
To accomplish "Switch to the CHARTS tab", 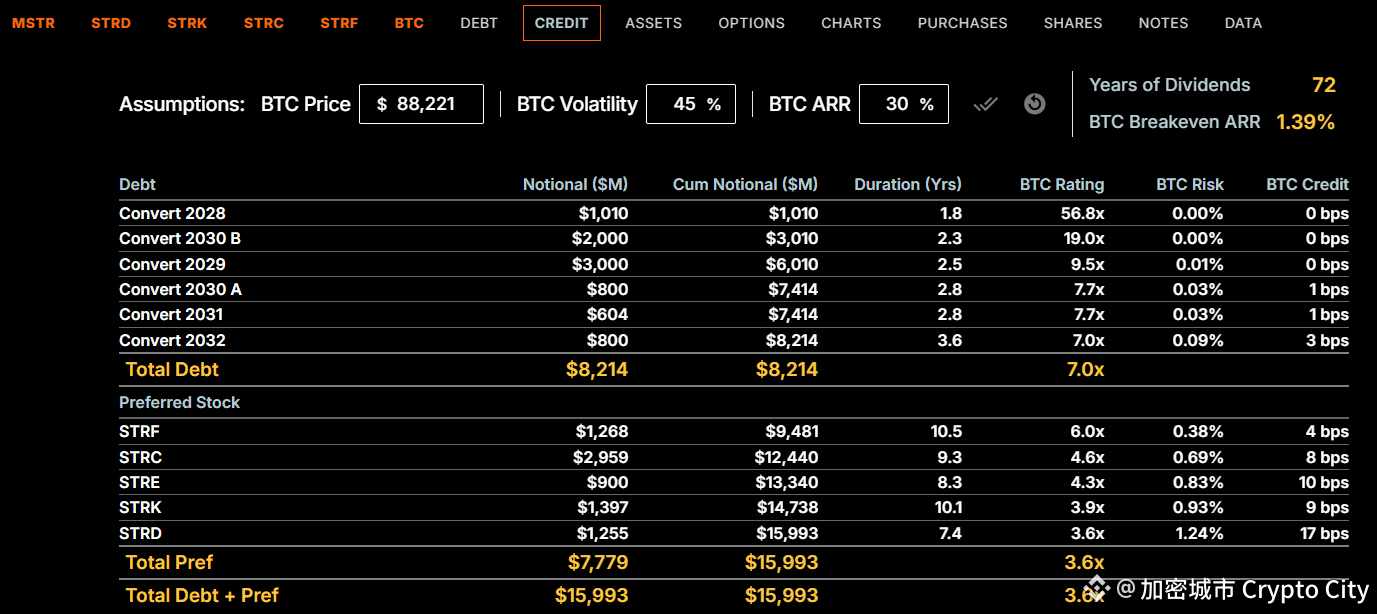I will [x=851, y=23].
